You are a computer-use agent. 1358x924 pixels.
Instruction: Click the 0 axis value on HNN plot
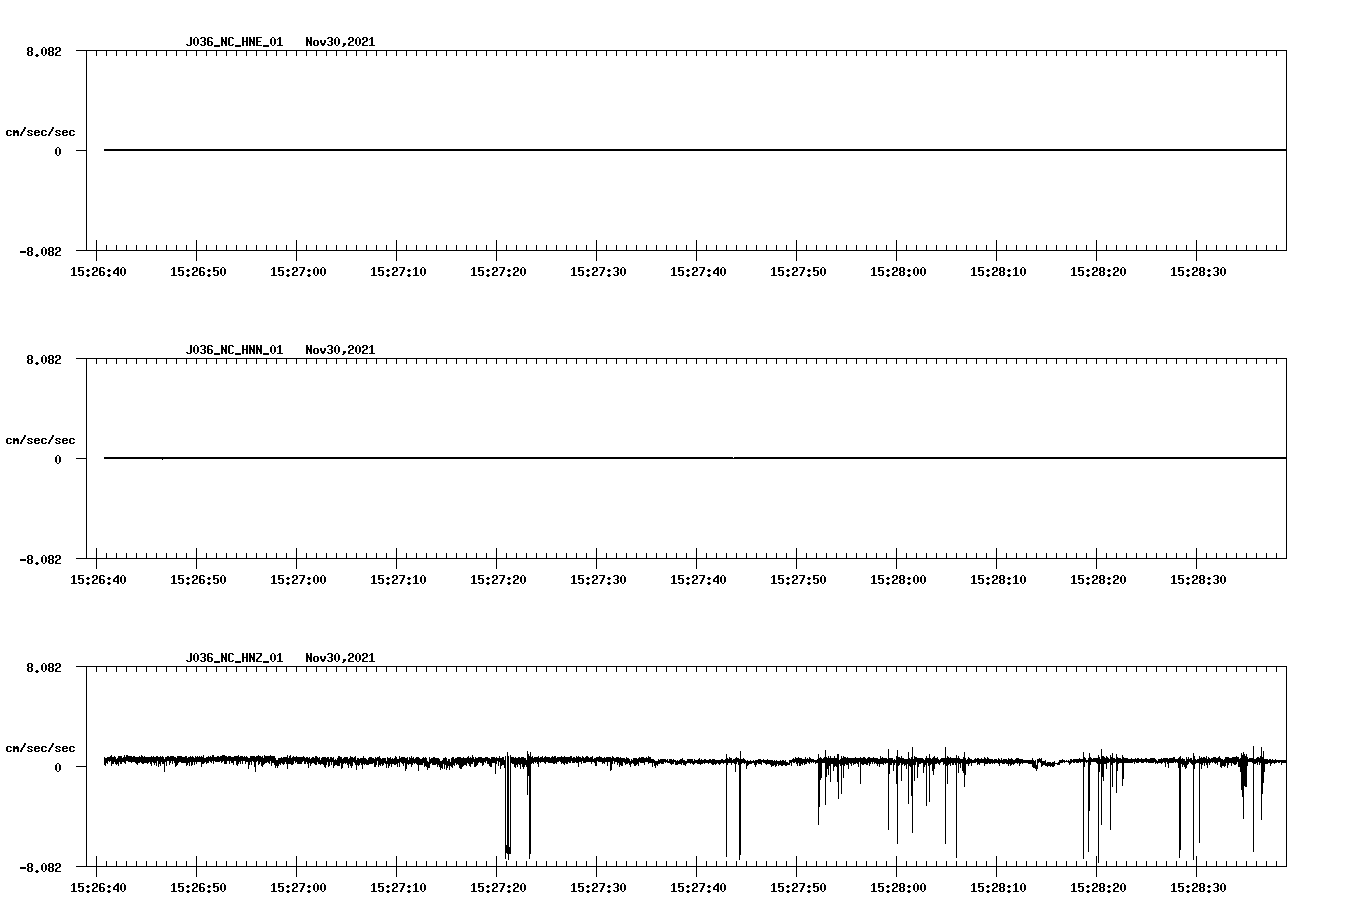click(58, 459)
